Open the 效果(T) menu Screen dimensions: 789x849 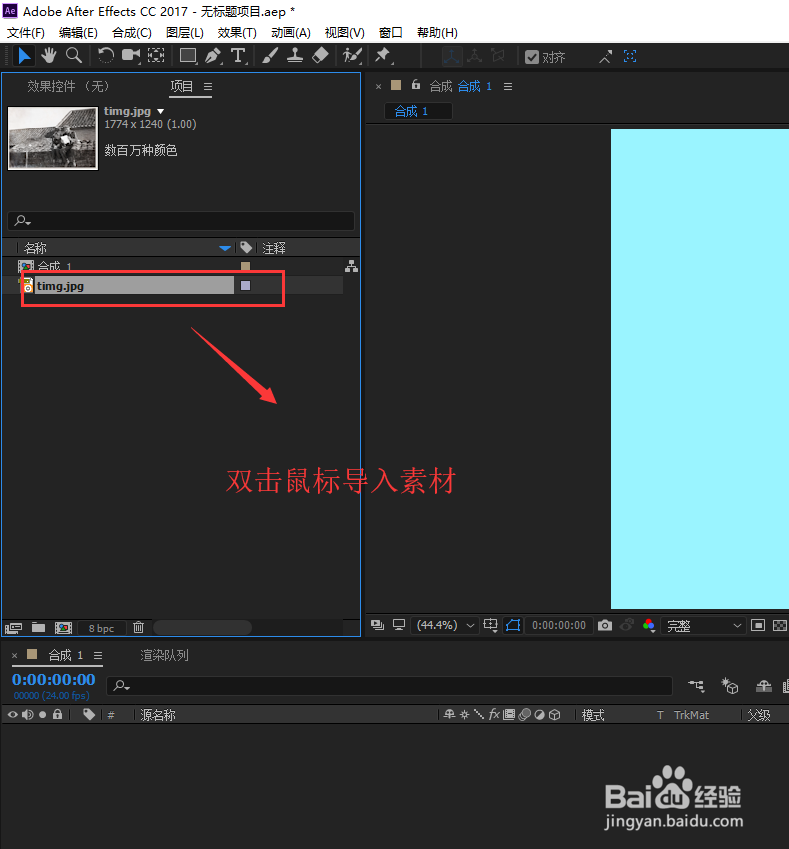click(237, 33)
